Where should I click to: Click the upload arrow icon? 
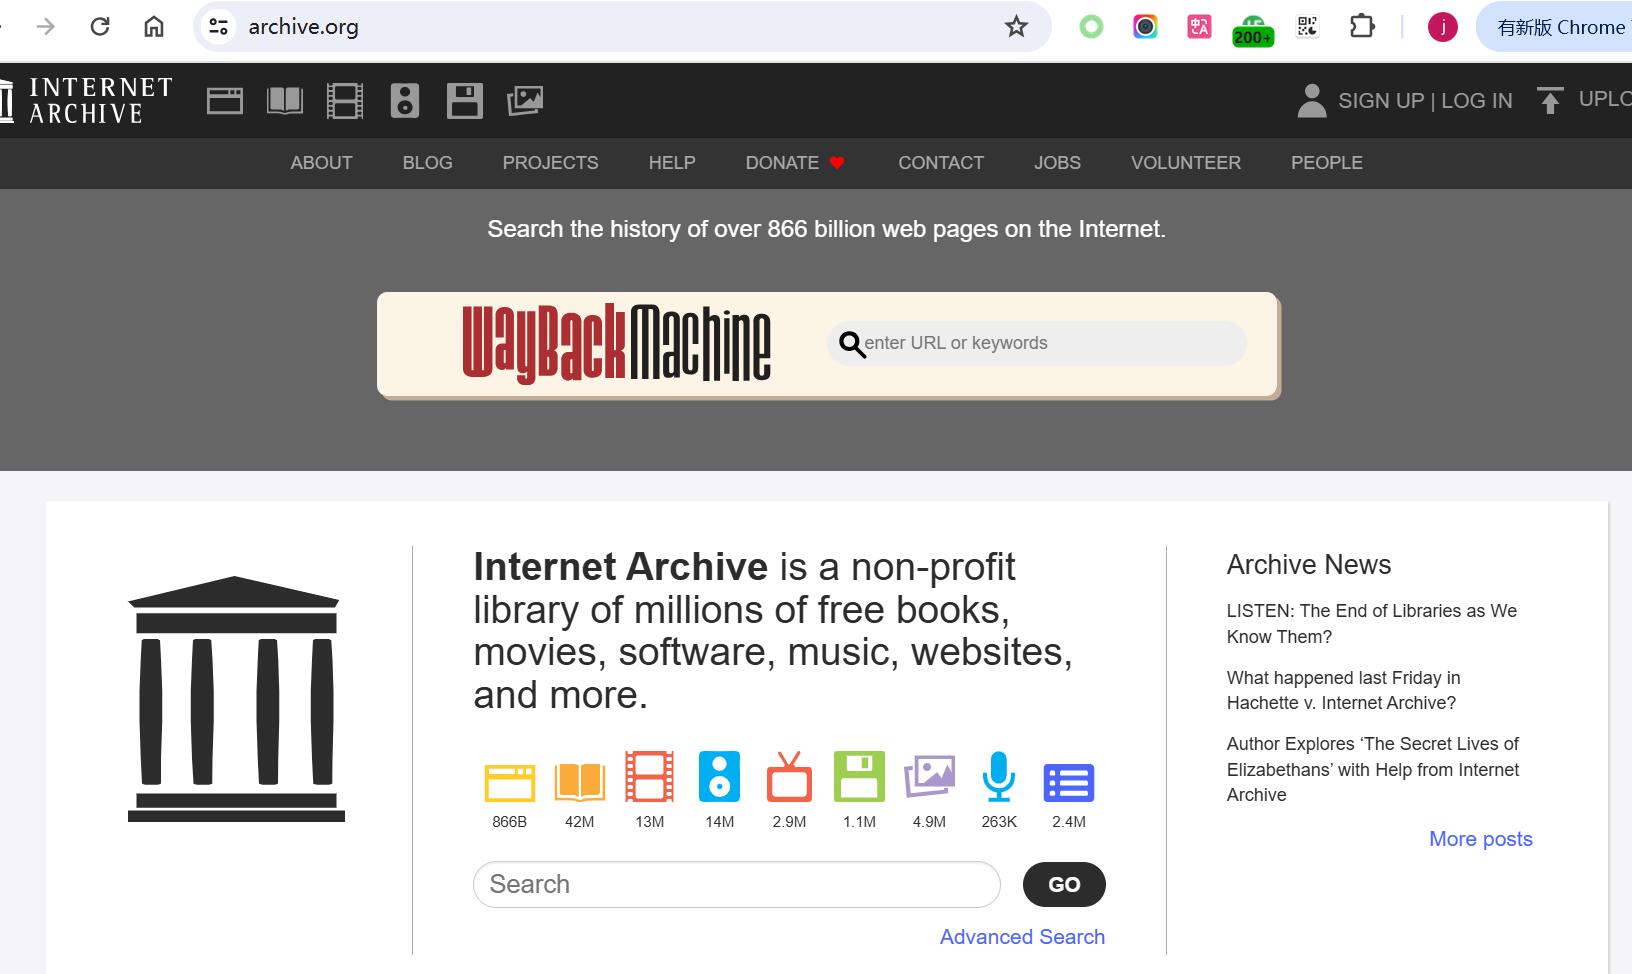tap(1550, 101)
